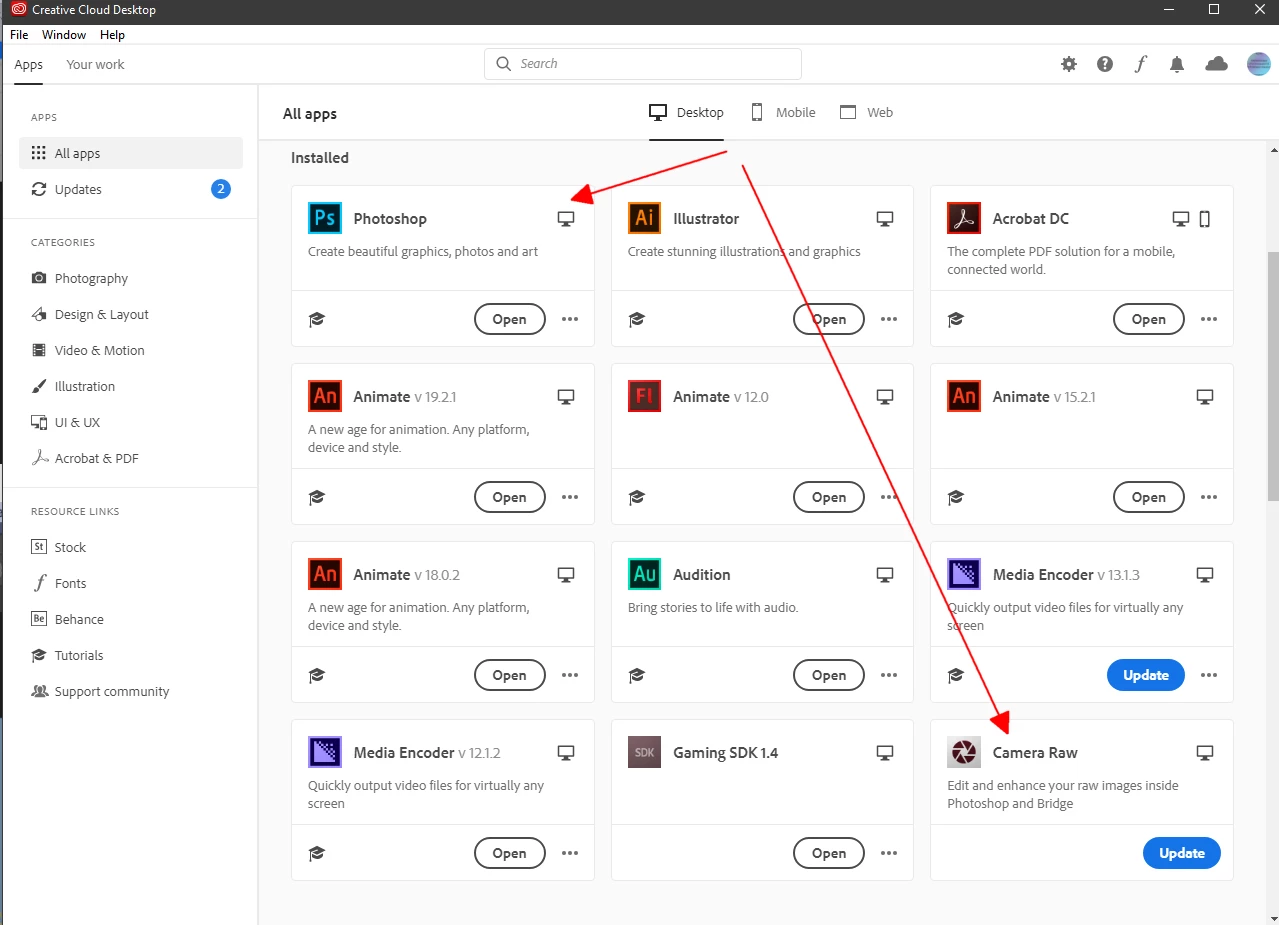Open the help question mark icon
Screen dimensions: 1279x925
[1105, 64]
